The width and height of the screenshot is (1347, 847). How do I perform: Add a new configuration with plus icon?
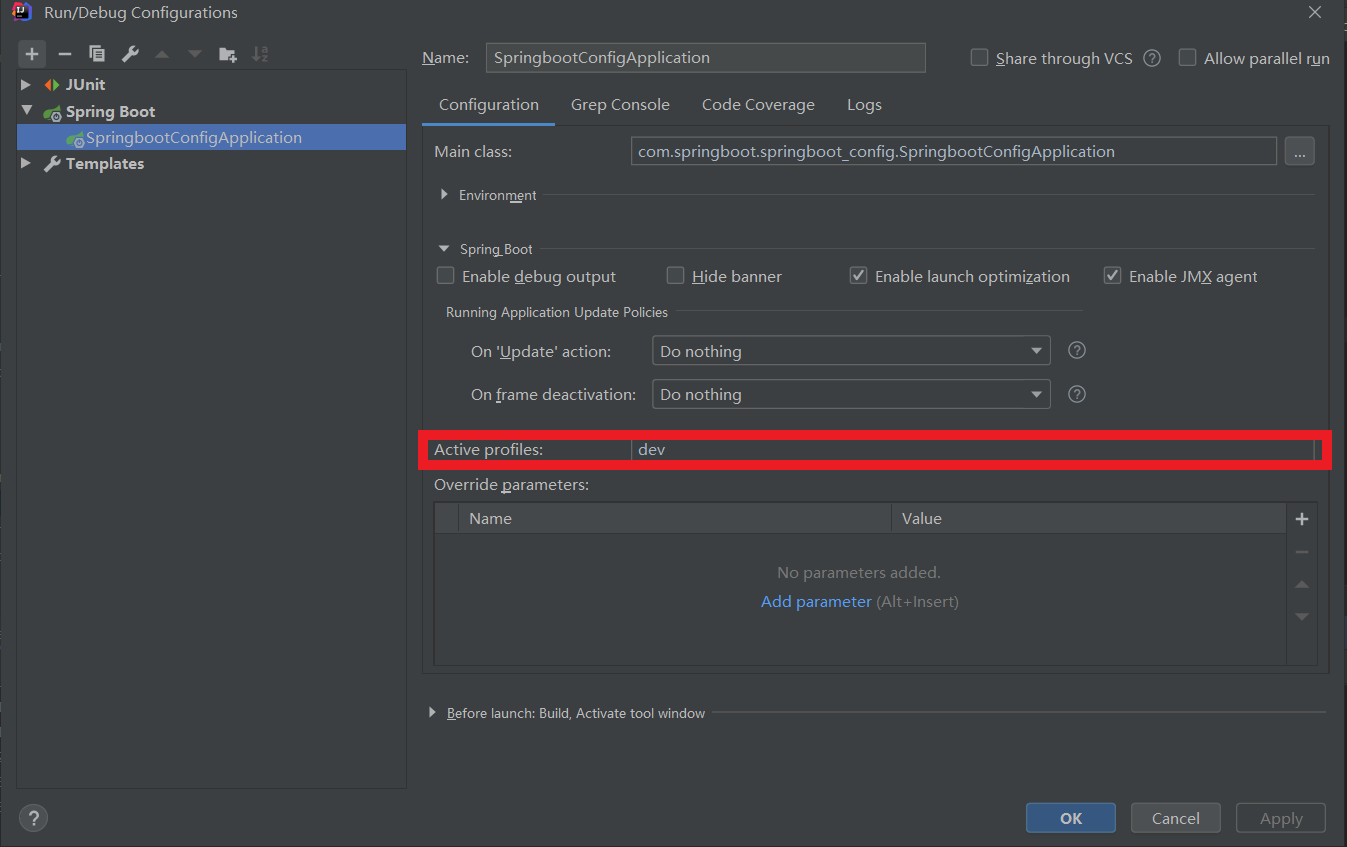(32, 54)
